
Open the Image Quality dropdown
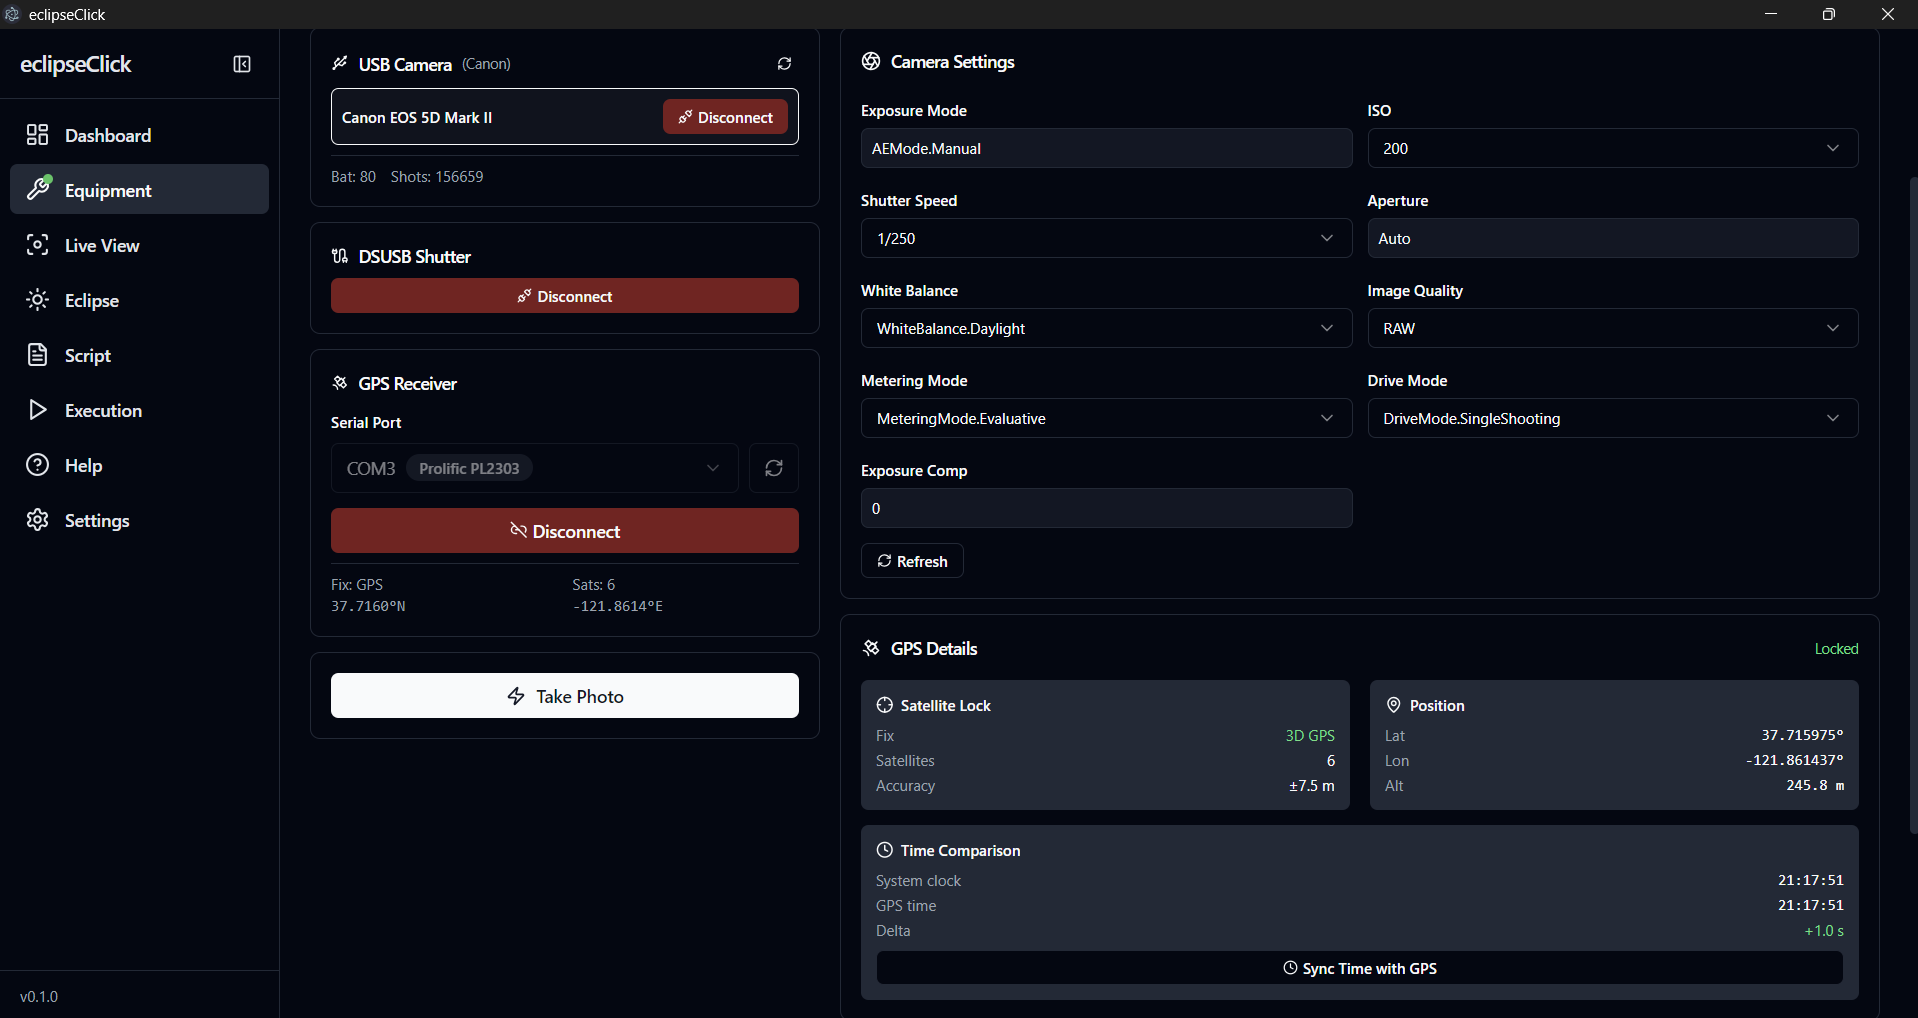pos(1612,328)
